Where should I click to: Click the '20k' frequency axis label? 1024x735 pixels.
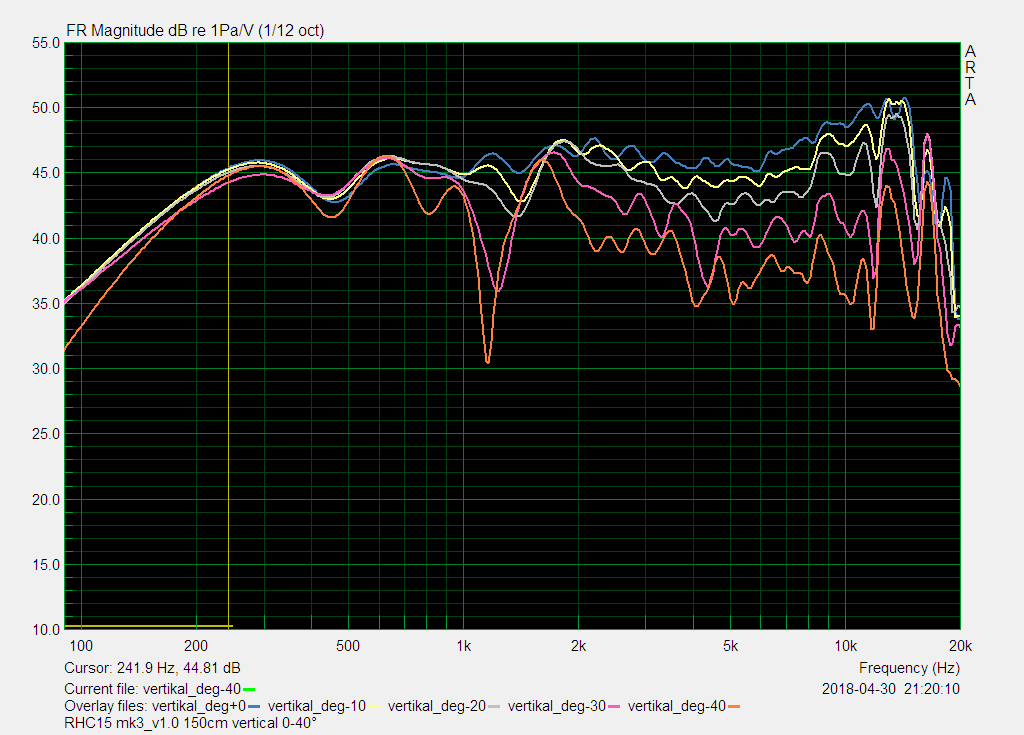960,646
